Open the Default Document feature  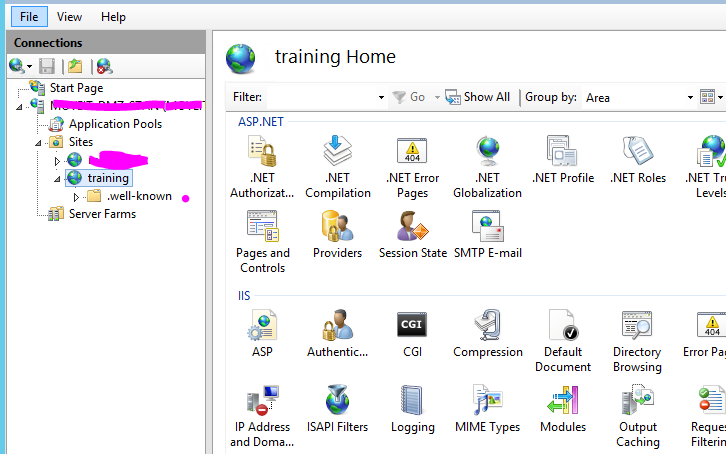tap(563, 341)
